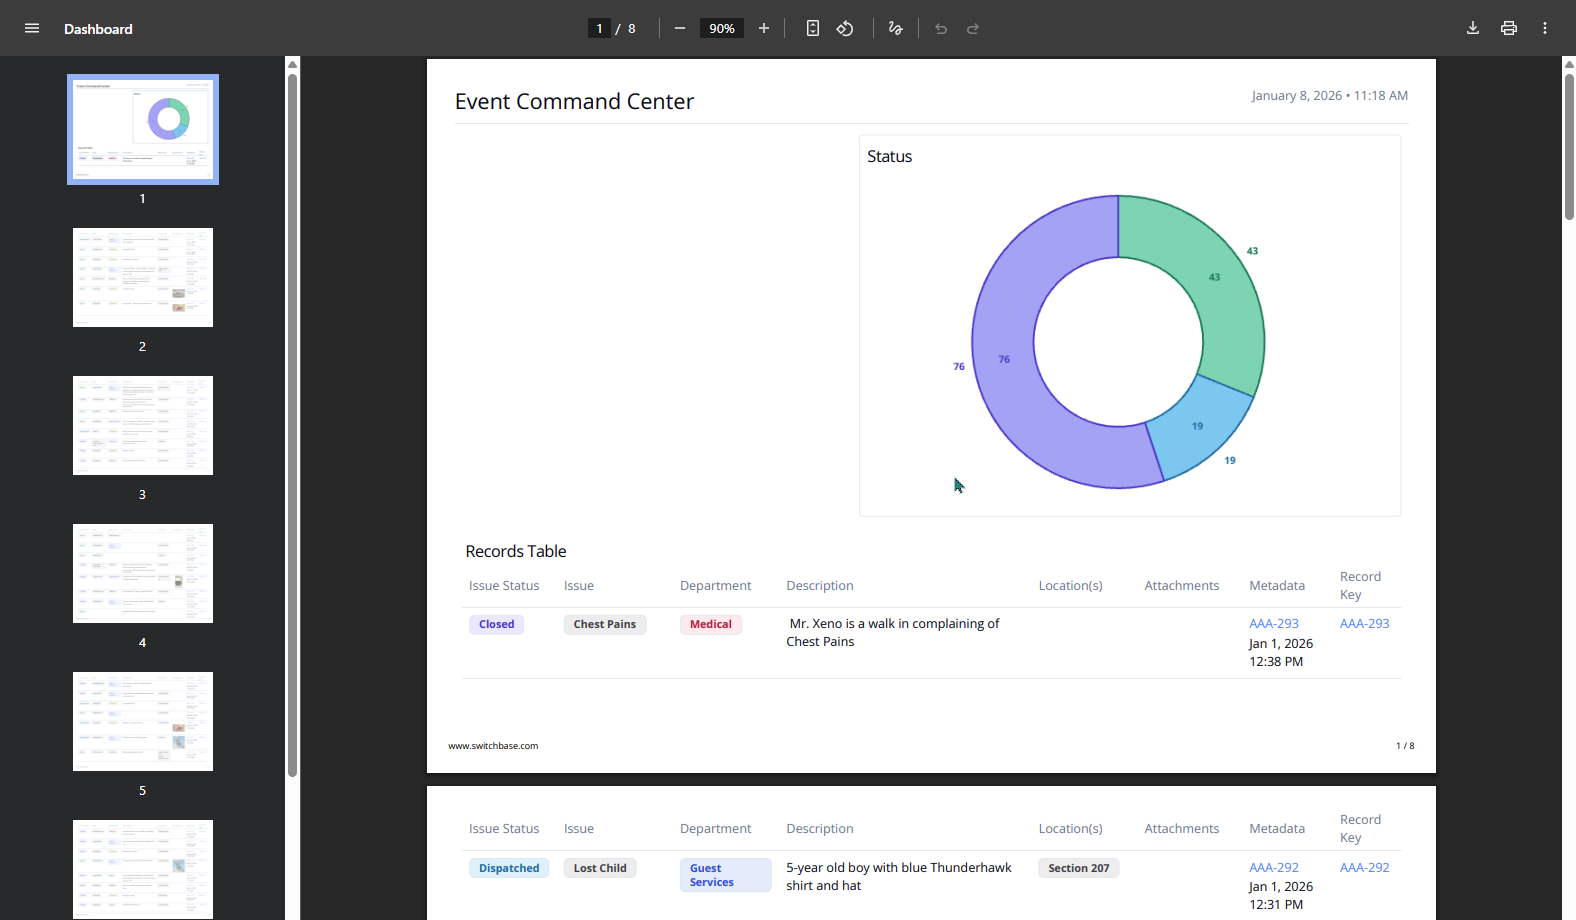The height and width of the screenshot is (920, 1576).
Task: Select page 2 thumbnail
Action: (143, 277)
